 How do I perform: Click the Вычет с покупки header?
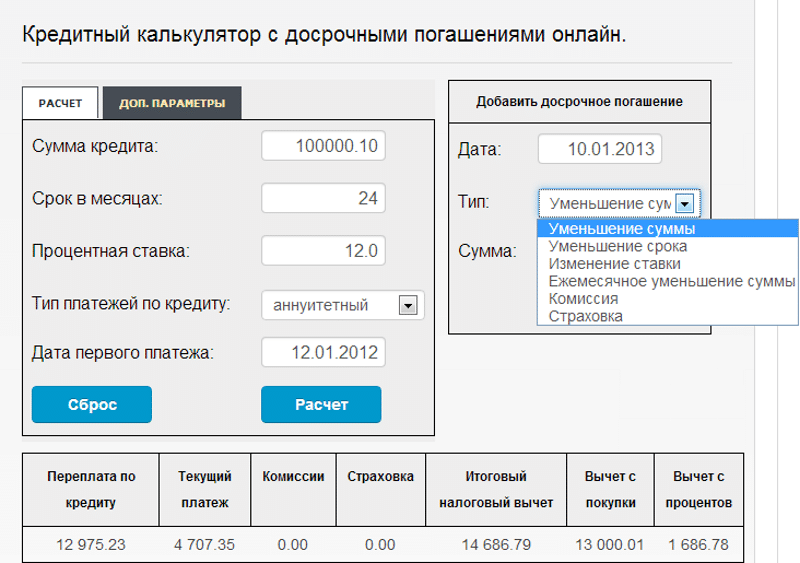pos(610,489)
